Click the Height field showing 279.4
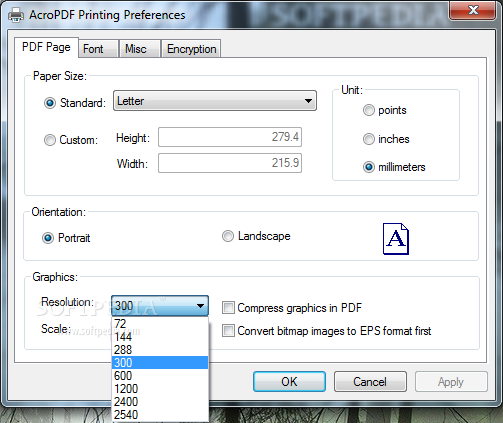The height and width of the screenshot is (423, 503). tap(230, 137)
